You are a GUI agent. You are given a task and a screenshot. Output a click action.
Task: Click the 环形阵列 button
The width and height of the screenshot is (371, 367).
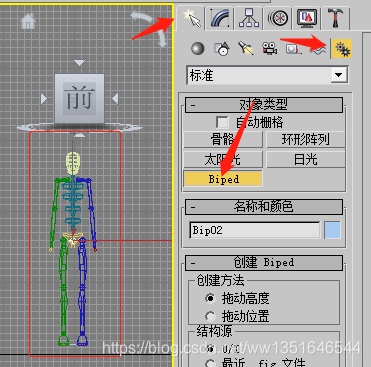[306, 139]
